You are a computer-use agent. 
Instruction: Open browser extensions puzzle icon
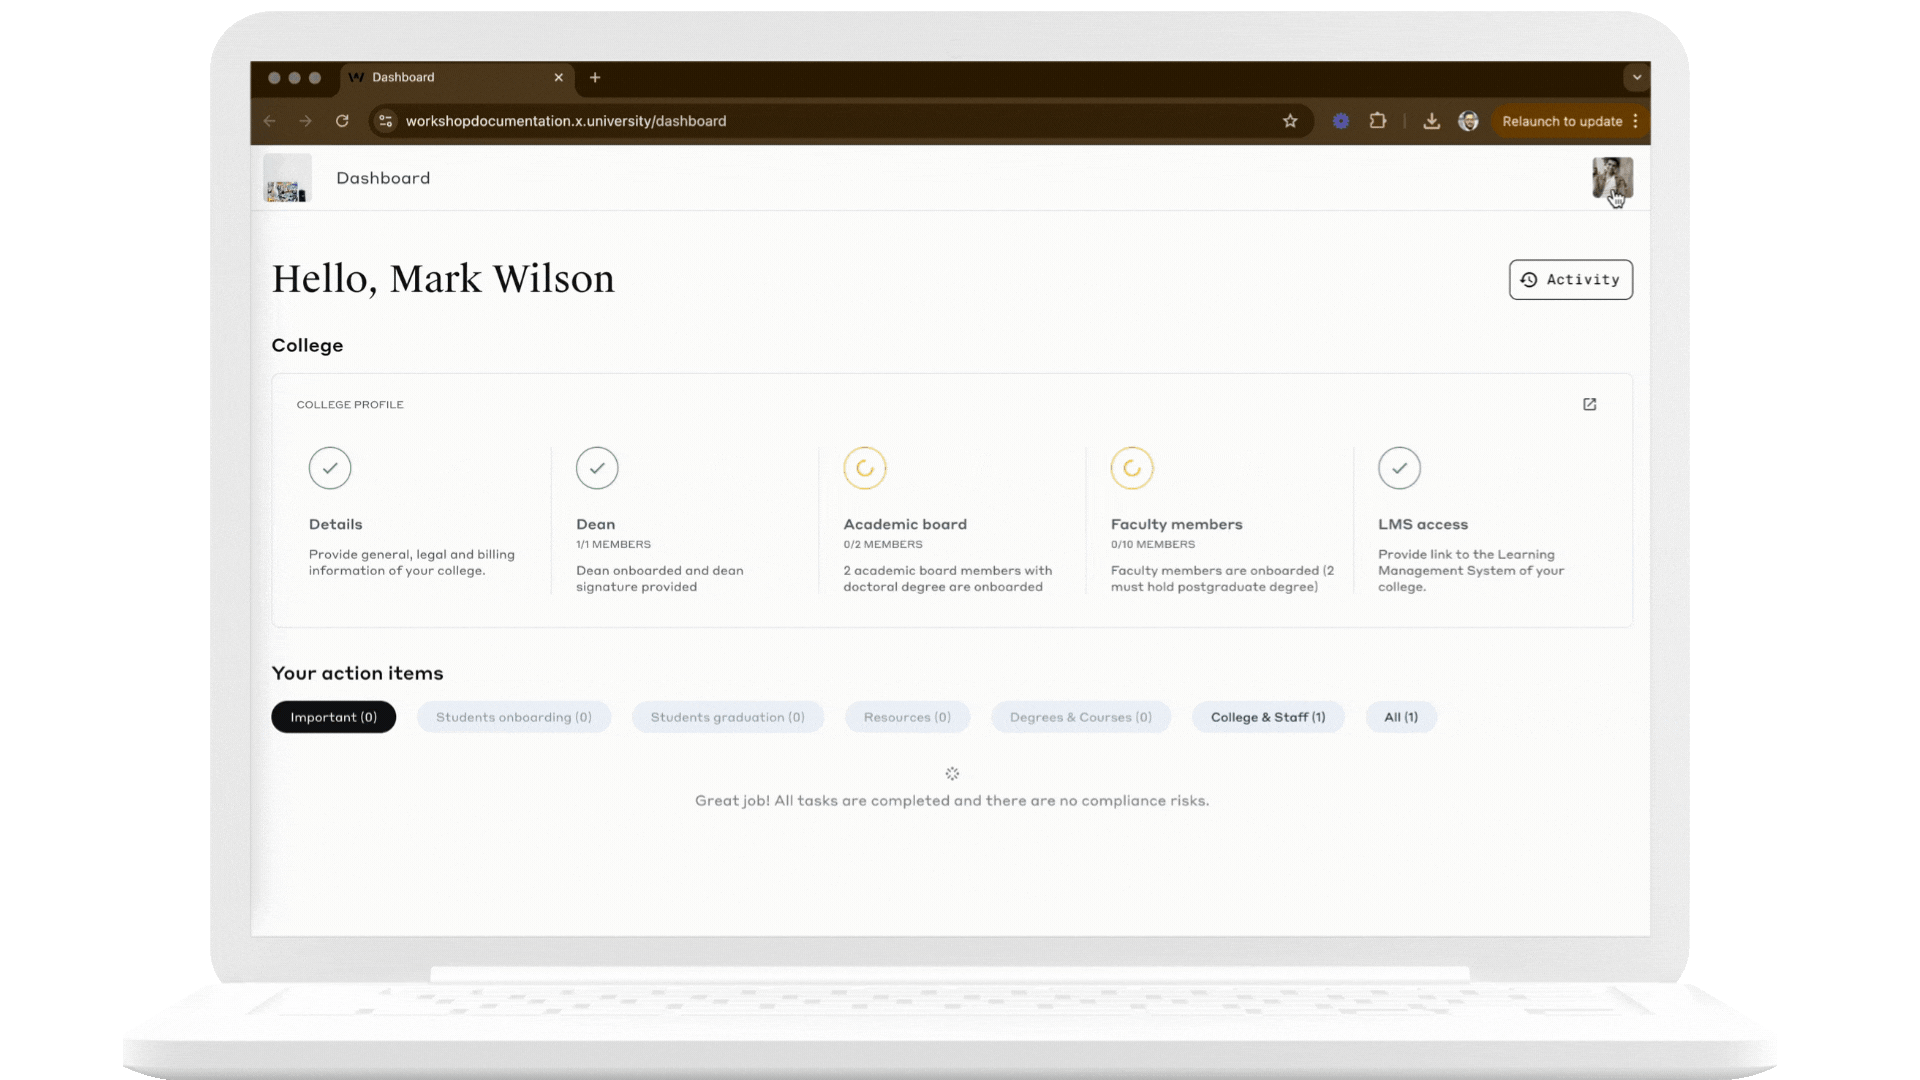point(1378,121)
